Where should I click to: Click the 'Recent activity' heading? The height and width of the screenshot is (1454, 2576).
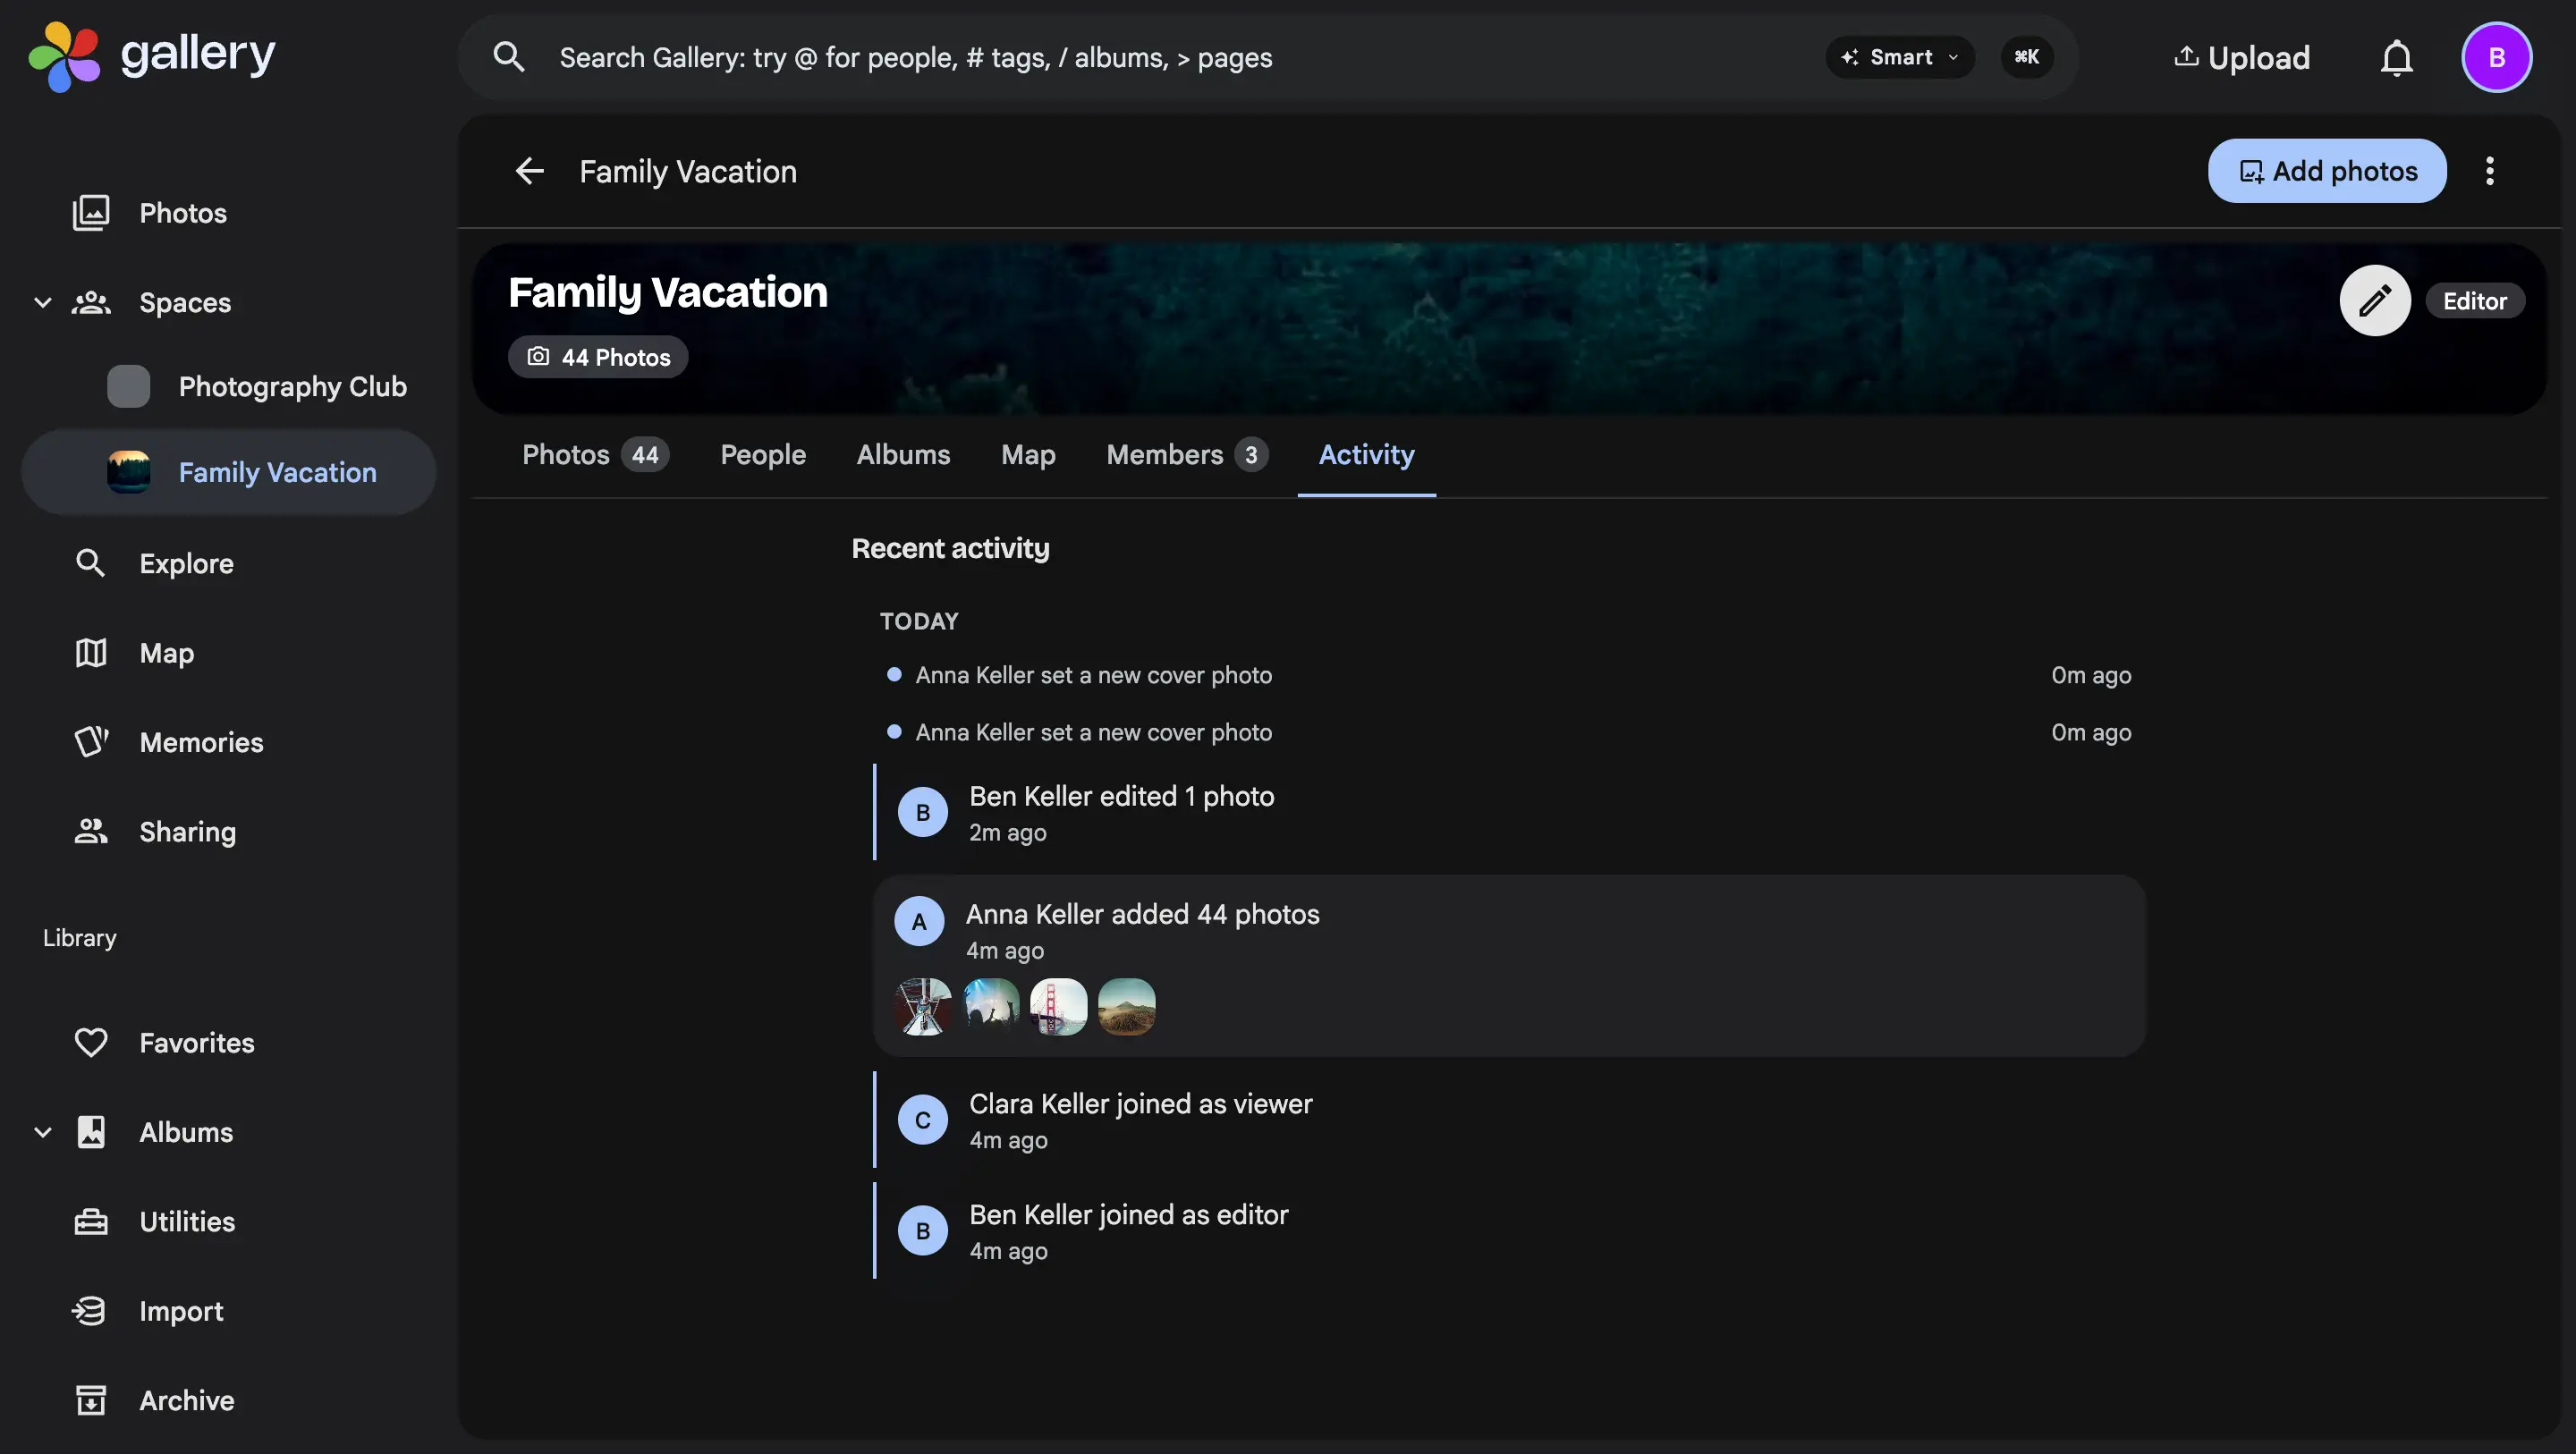click(x=950, y=548)
